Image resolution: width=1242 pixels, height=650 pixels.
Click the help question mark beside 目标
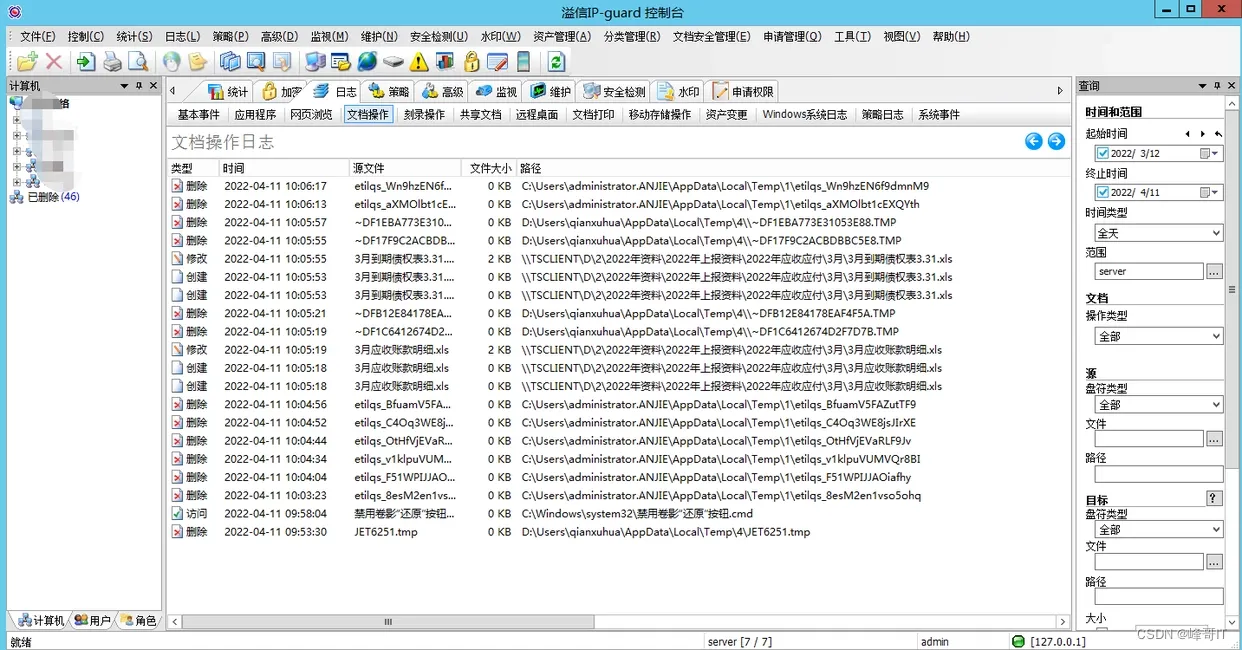point(1214,498)
